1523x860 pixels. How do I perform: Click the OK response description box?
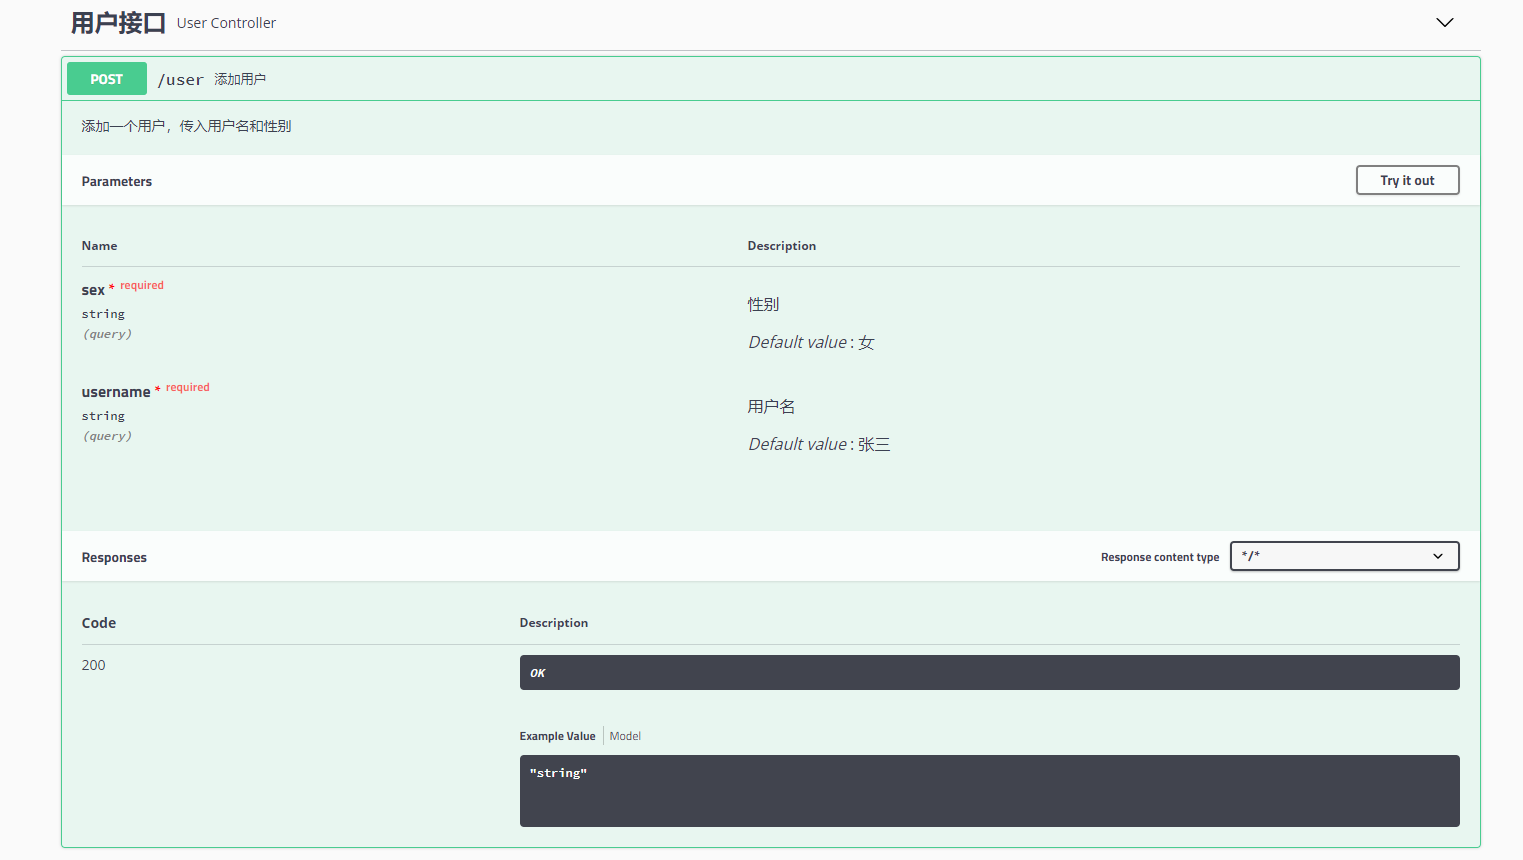[x=989, y=672]
